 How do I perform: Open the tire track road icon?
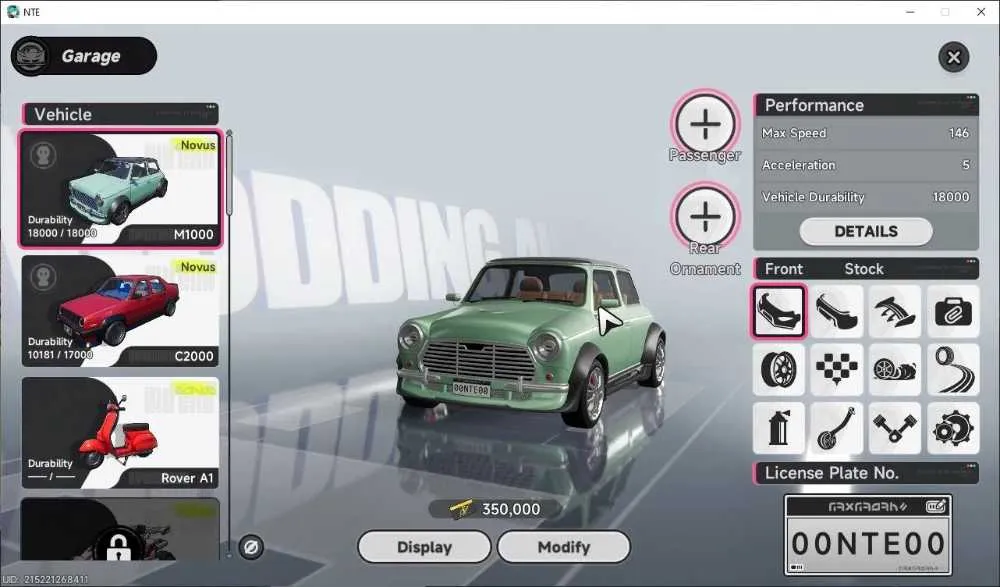click(x=953, y=369)
